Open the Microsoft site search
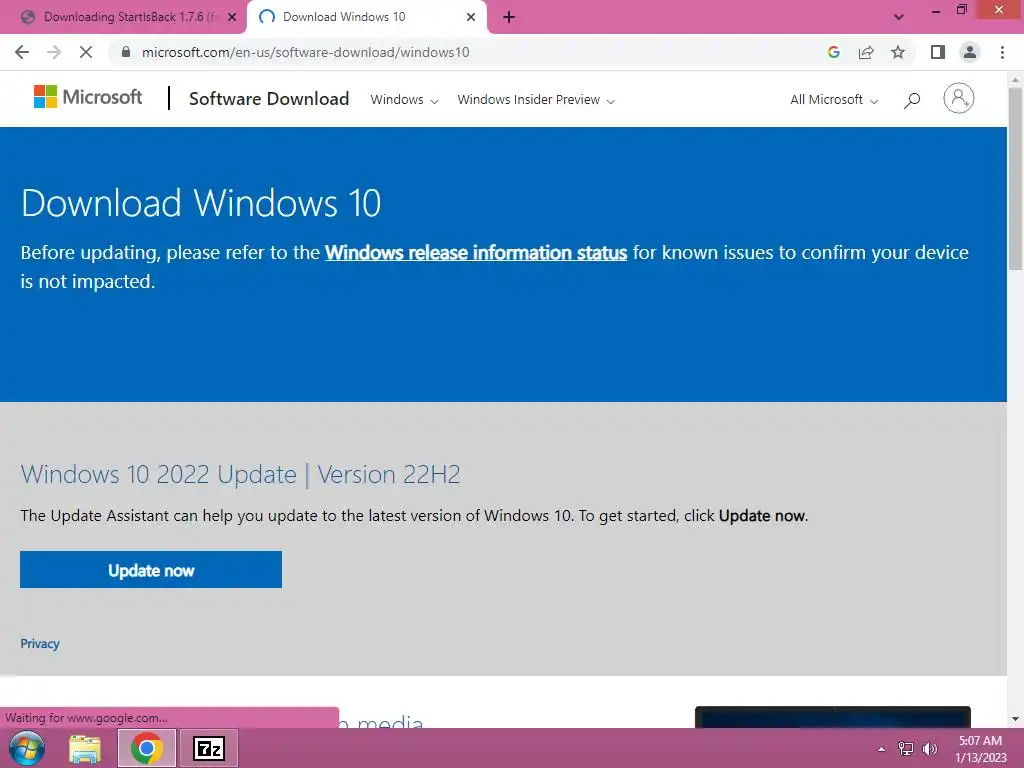Viewport: 1024px width, 768px height. pos(912,100)
